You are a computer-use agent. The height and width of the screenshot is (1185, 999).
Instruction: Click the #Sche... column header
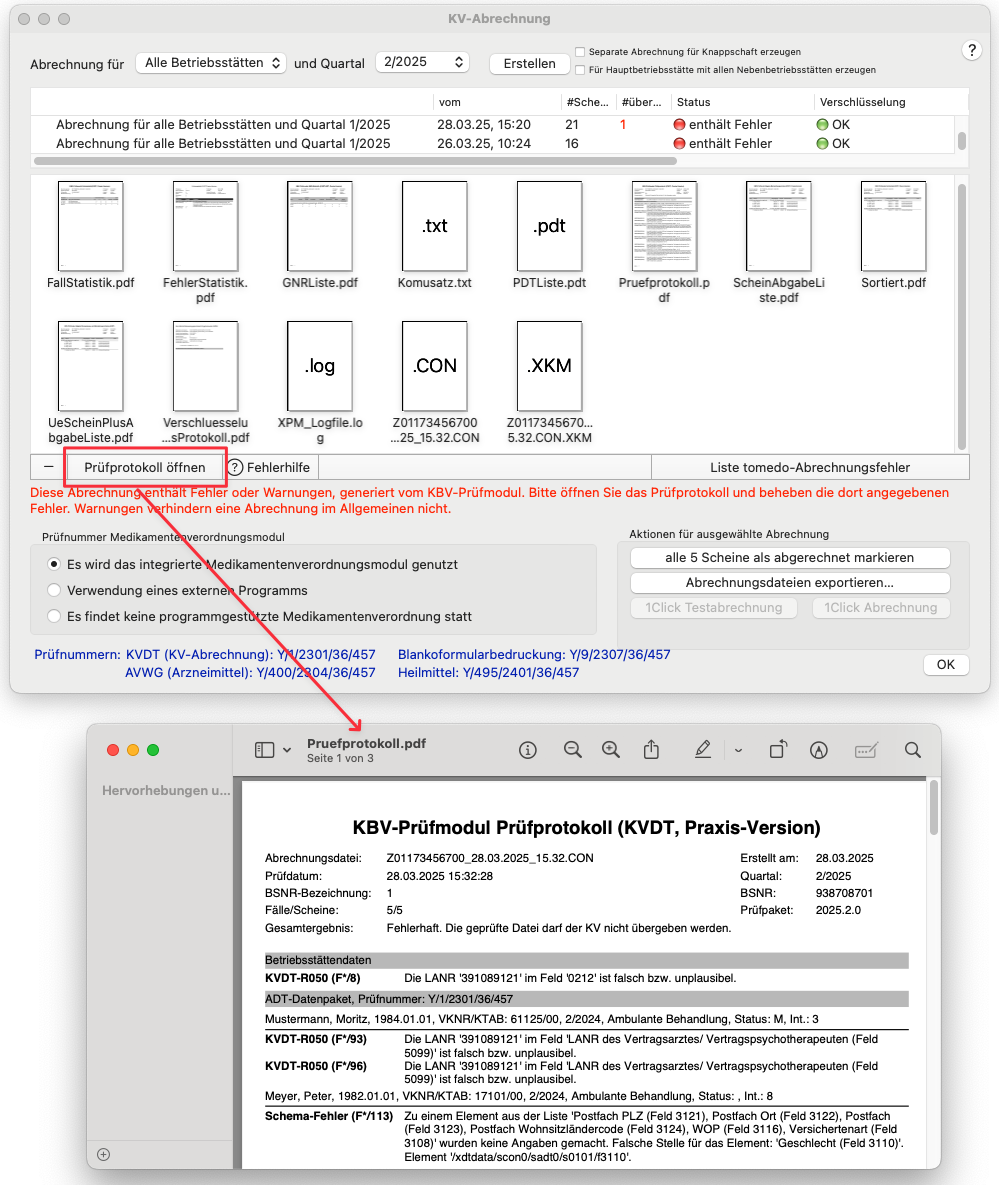[587, 102]
